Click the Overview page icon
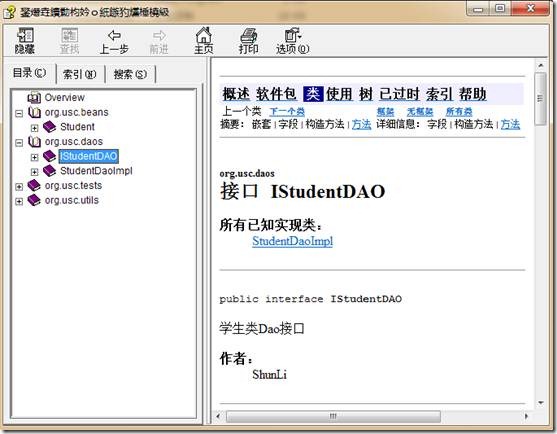Screen dimensions: 557x434 click(34, 97)
